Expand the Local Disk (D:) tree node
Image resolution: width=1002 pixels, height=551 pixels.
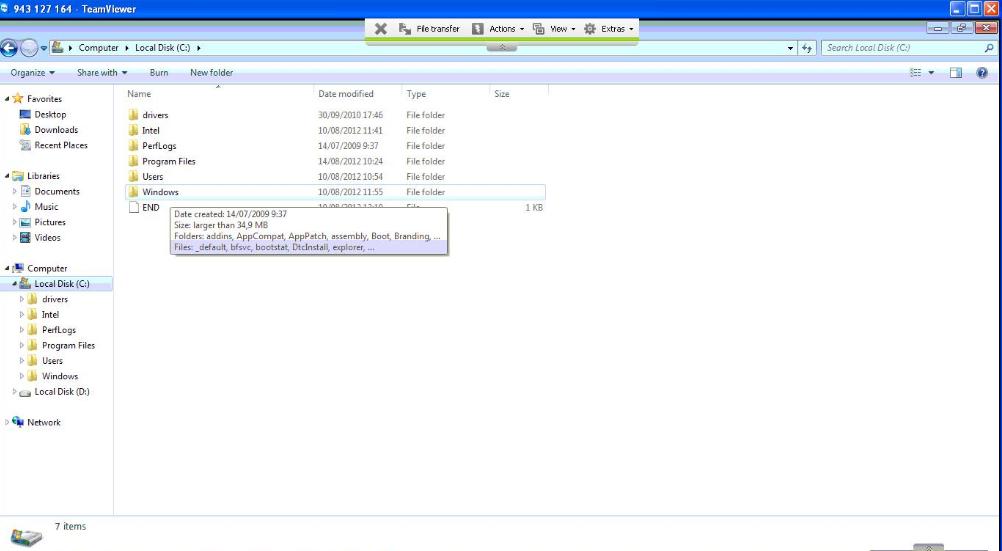[15, 392]
